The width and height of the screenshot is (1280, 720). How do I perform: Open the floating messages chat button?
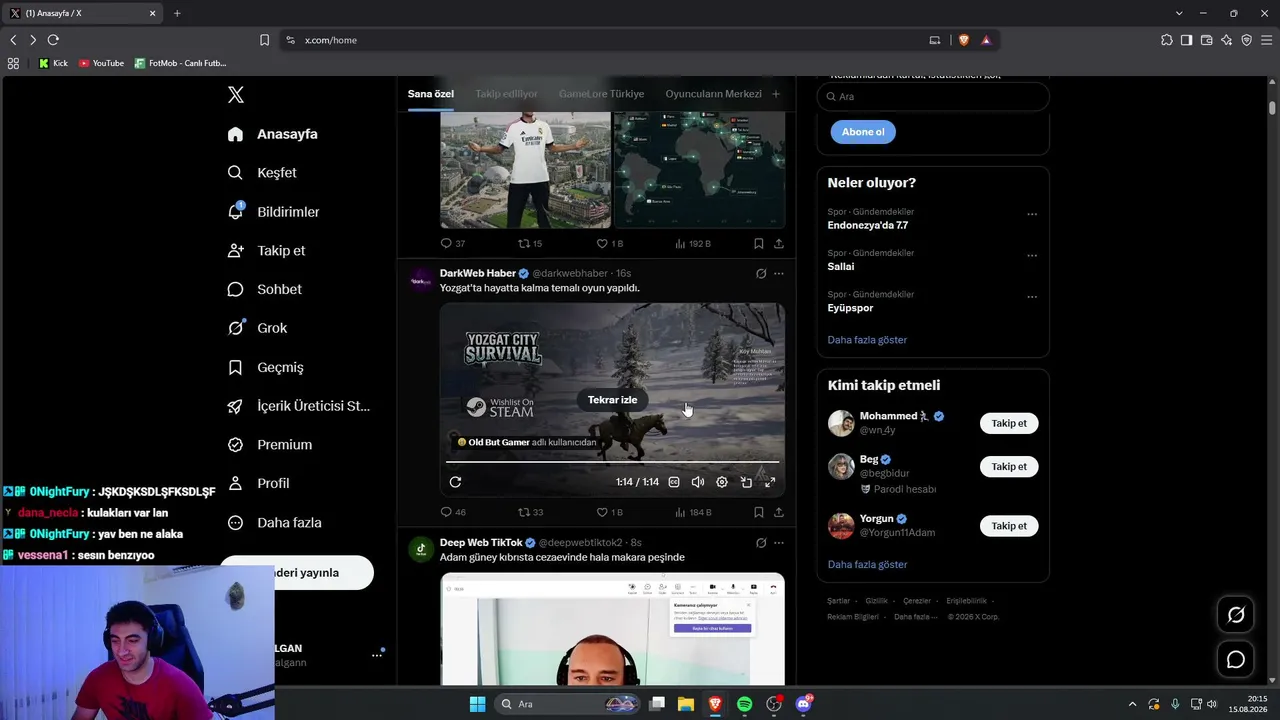(x=1236, y=660)
